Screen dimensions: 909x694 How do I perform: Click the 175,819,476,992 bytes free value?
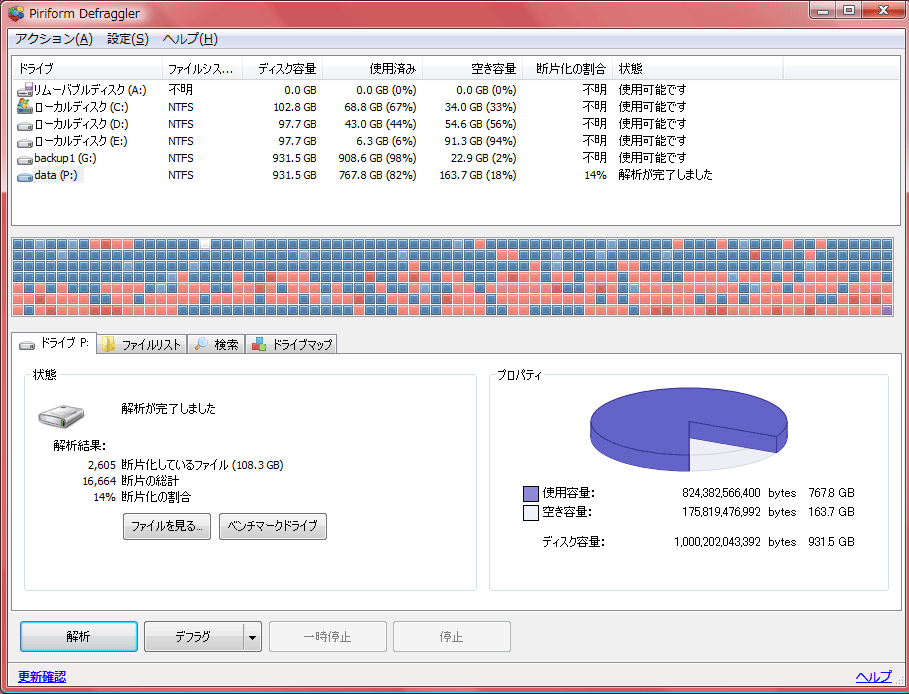click(x=721, y=511)
